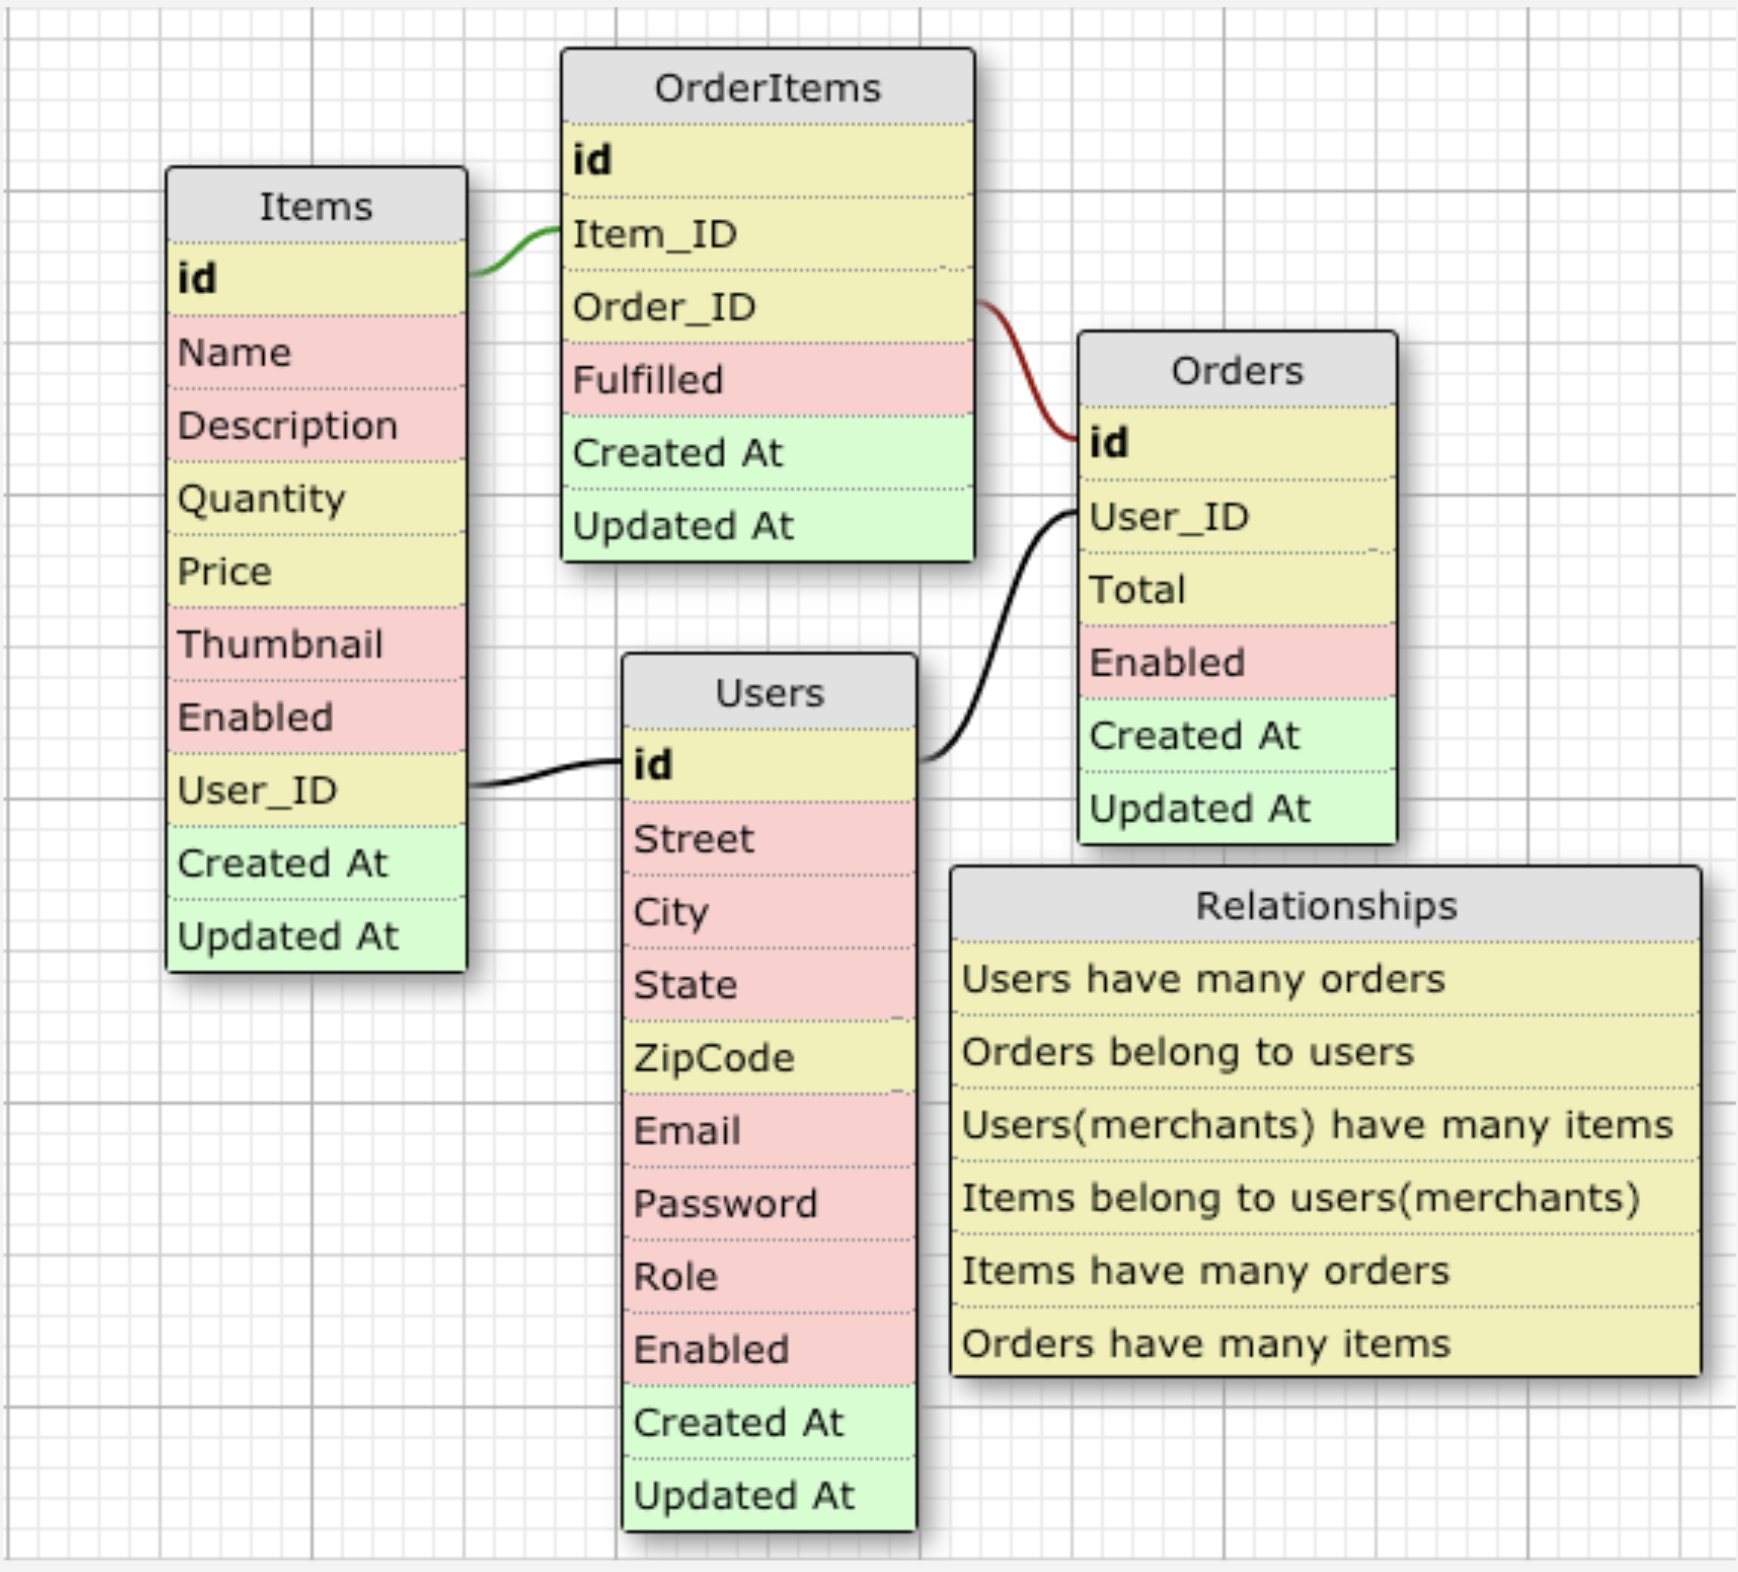This screenshot has height=1572, width=1738.
Task: Click Name row in Items table
Action: (x=316, y=352)
